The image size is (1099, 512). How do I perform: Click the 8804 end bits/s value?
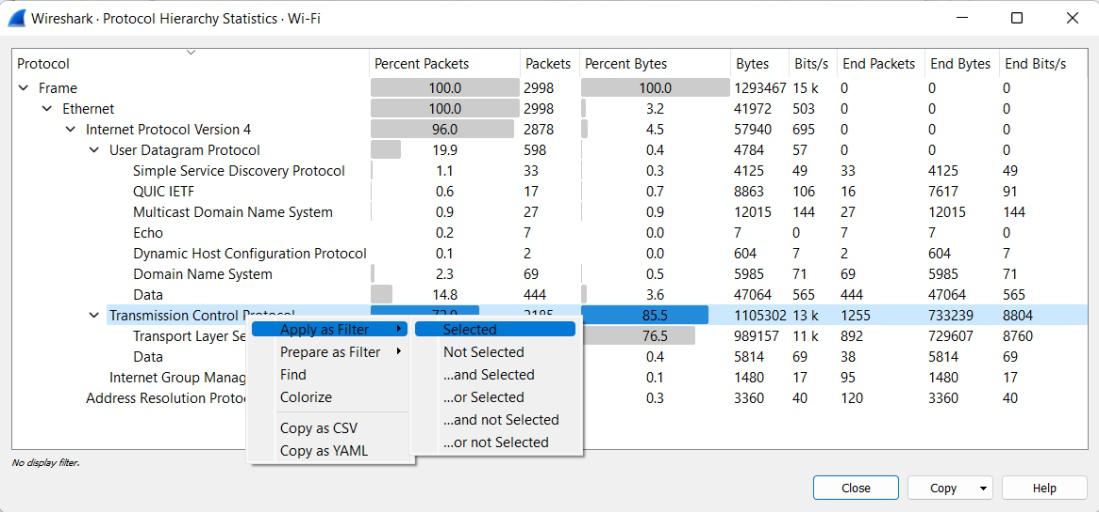(x=1018, y=316)
